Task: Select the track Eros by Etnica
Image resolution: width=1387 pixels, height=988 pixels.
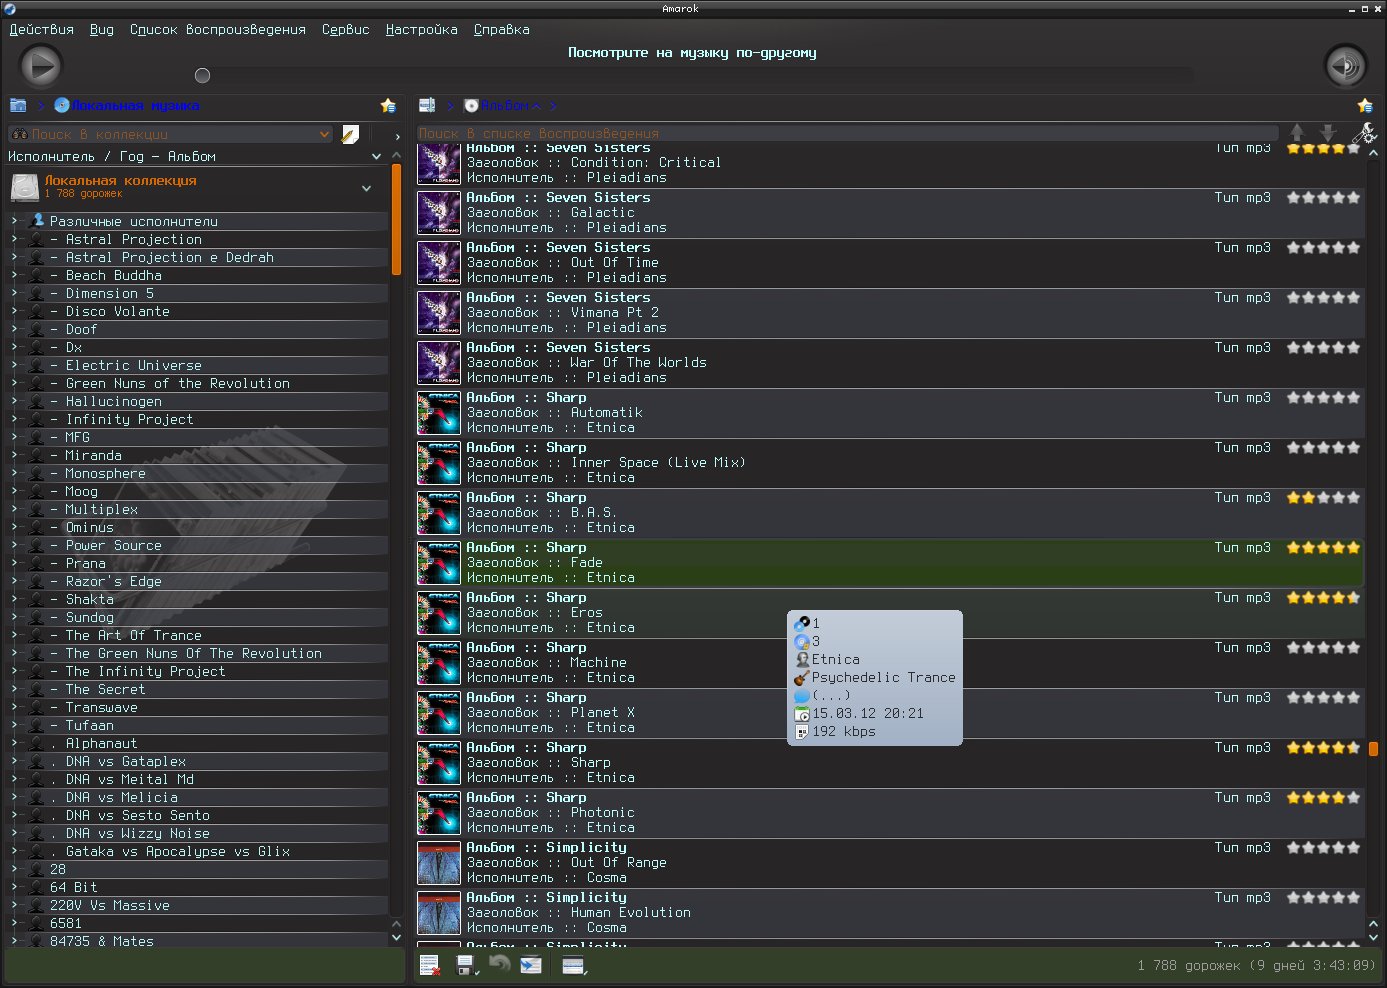Action: pos(890,613)
